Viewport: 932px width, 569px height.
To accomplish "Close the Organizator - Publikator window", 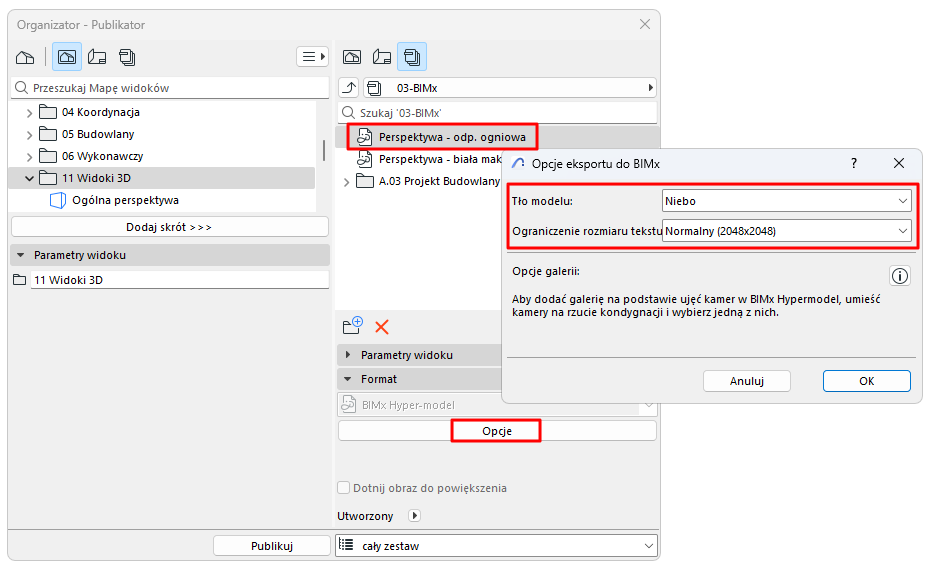I will click(x=645, y=24).
